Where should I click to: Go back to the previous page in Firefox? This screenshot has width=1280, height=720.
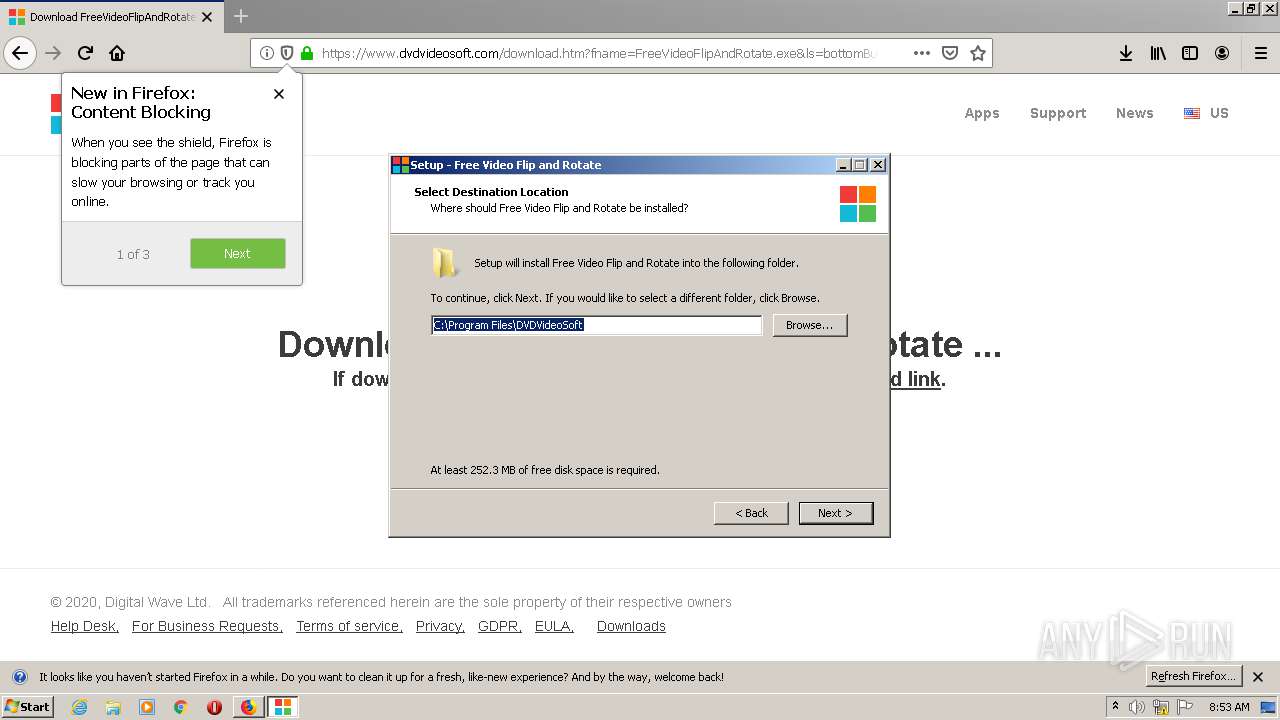pos(20,53)
